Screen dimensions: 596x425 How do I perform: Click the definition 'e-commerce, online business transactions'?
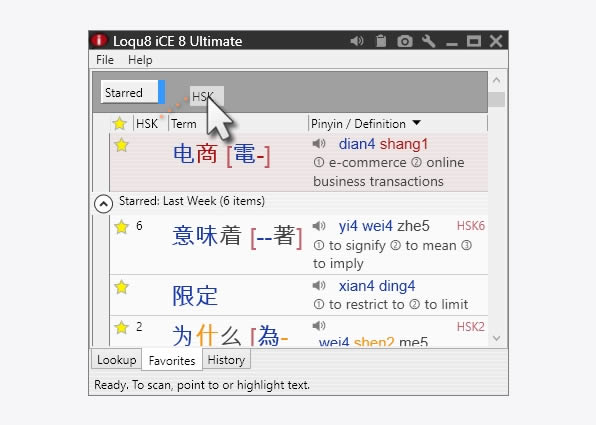point(388,172)
